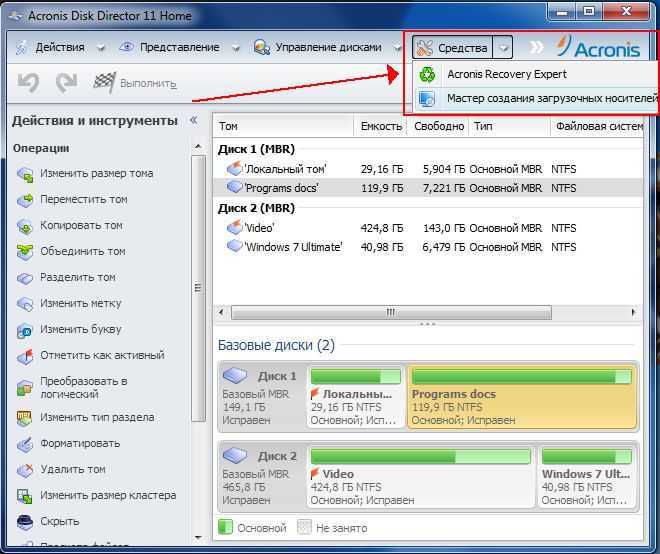Click Изменить размер тома link
This screenshot has height=554, width=660.
pyautogui.click(x=96, y=173)
